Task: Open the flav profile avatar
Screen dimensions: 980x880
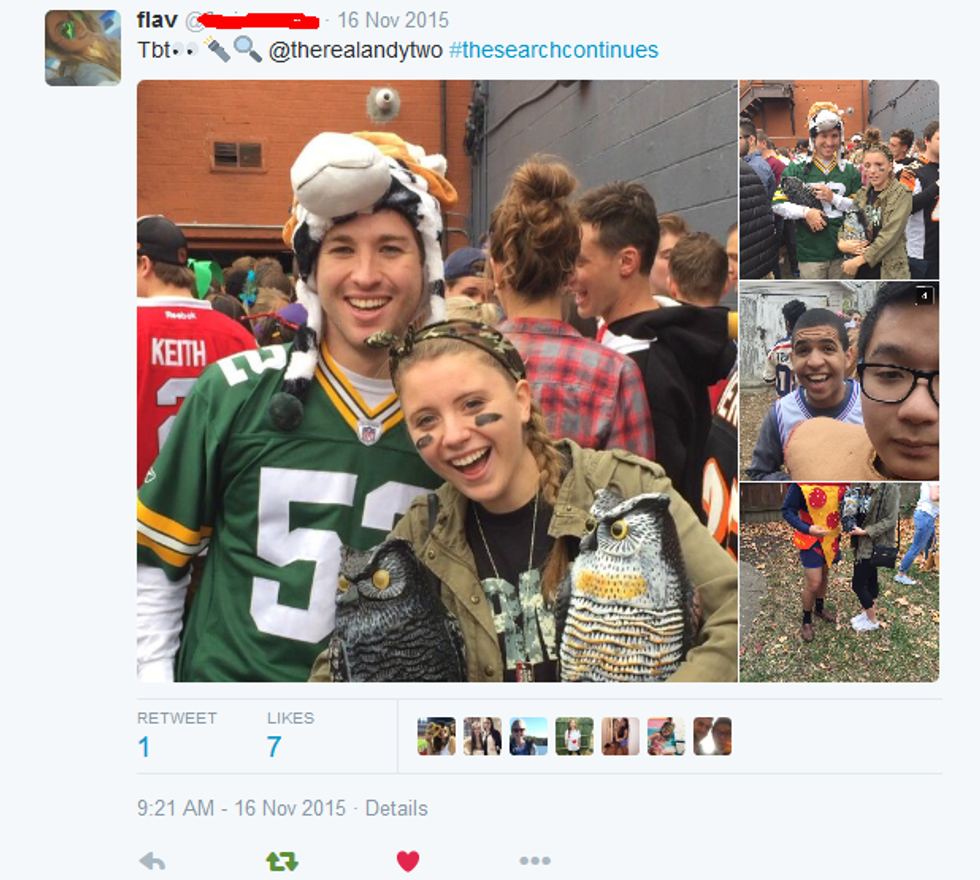Action: pos(82,48)
